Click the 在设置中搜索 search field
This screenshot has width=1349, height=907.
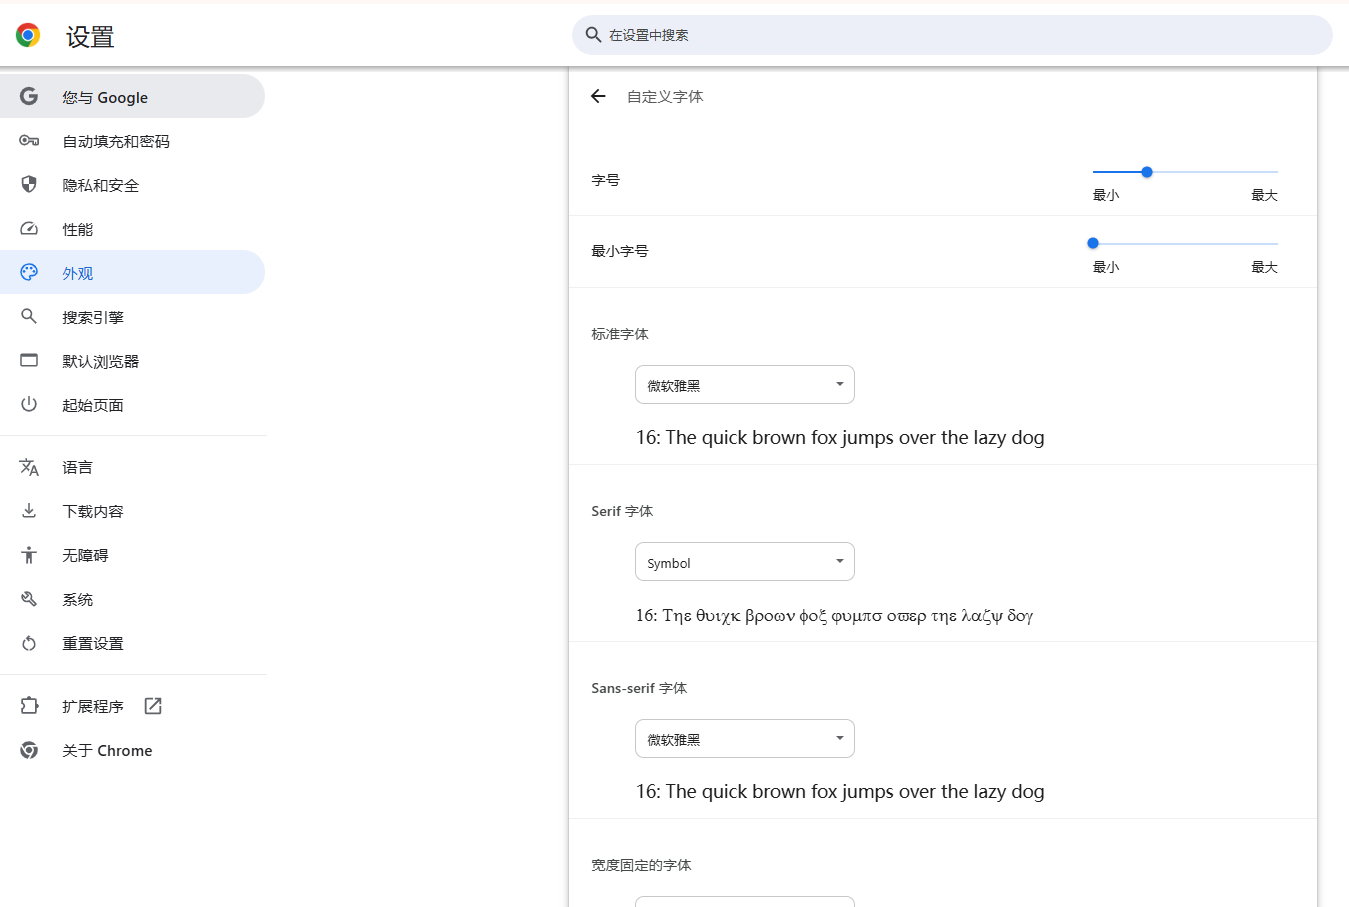(952, 35)
